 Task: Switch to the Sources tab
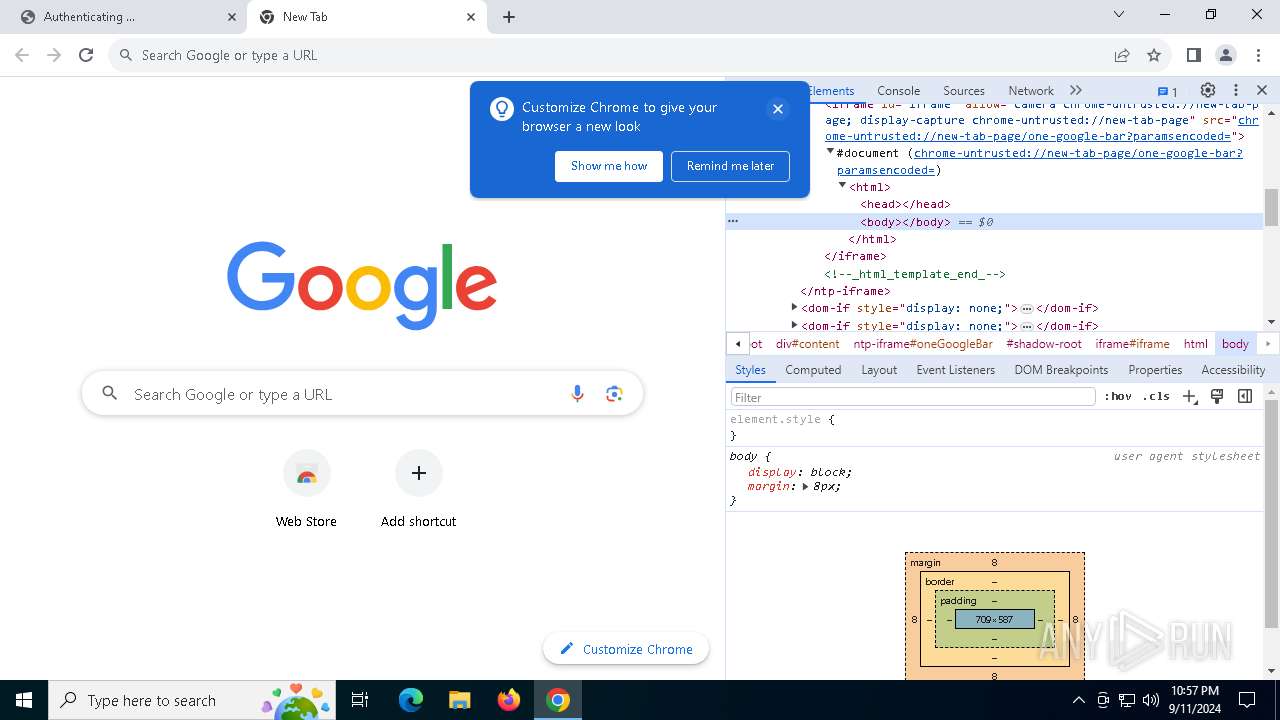tap(964, 90)
